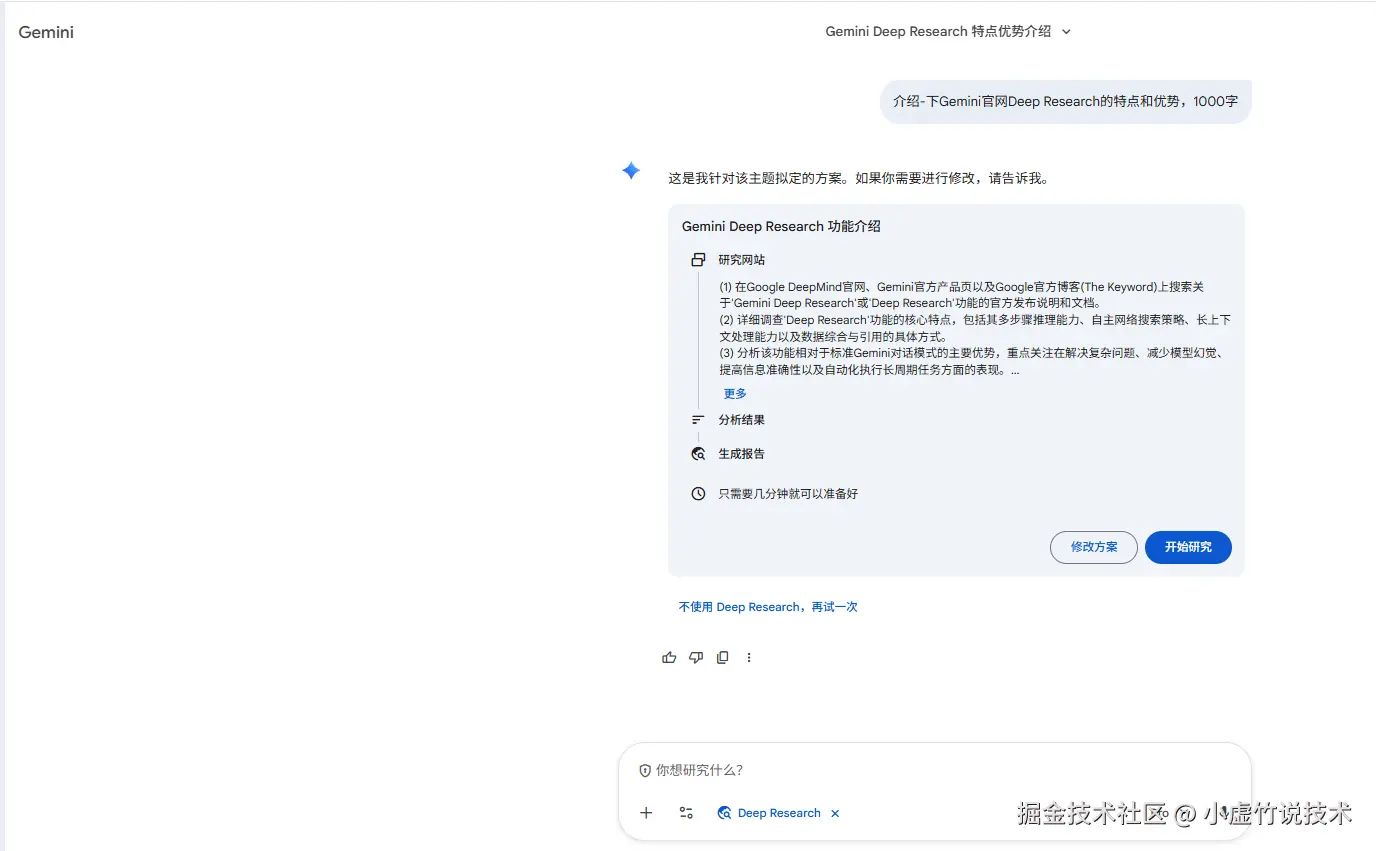The width and height of the screenshot is (1376, 851).
Task: Click the shield icon in the research input
Action: click(x=645, y=770)
